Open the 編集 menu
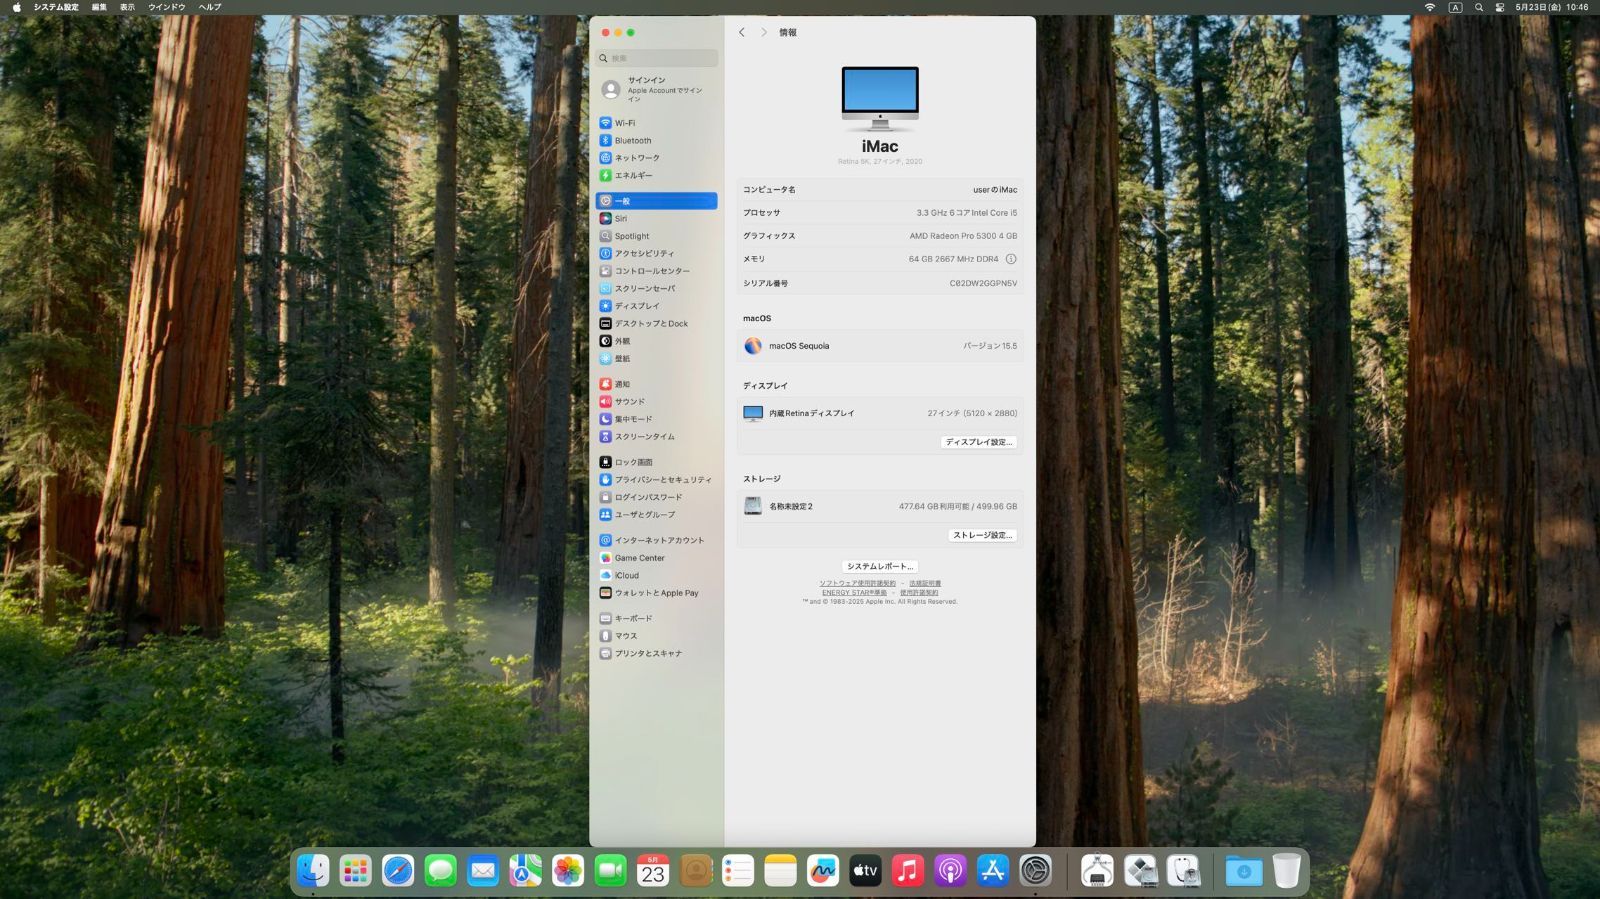This screenshot has width=1600, height=899. tap(99, 7)
